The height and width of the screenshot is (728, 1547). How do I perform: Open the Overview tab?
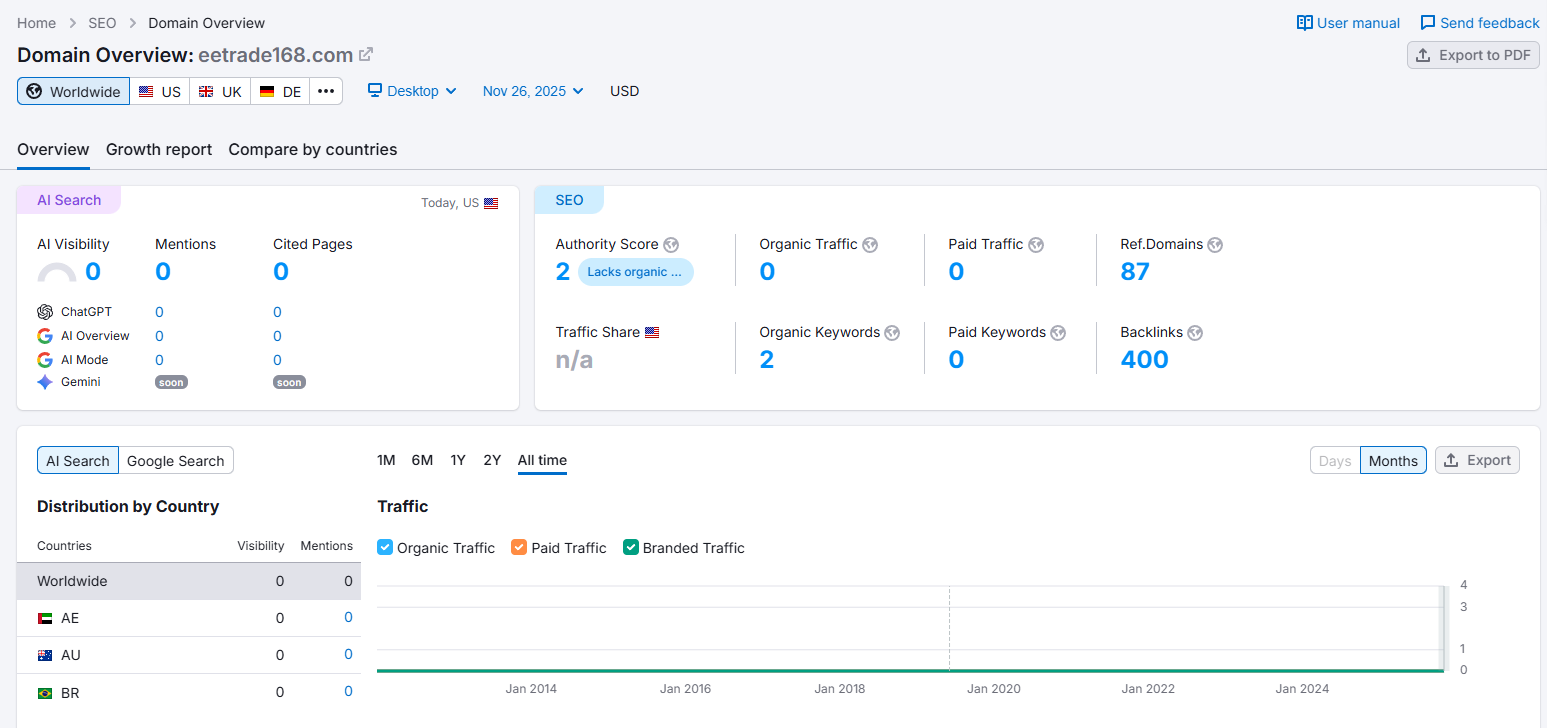53,149
